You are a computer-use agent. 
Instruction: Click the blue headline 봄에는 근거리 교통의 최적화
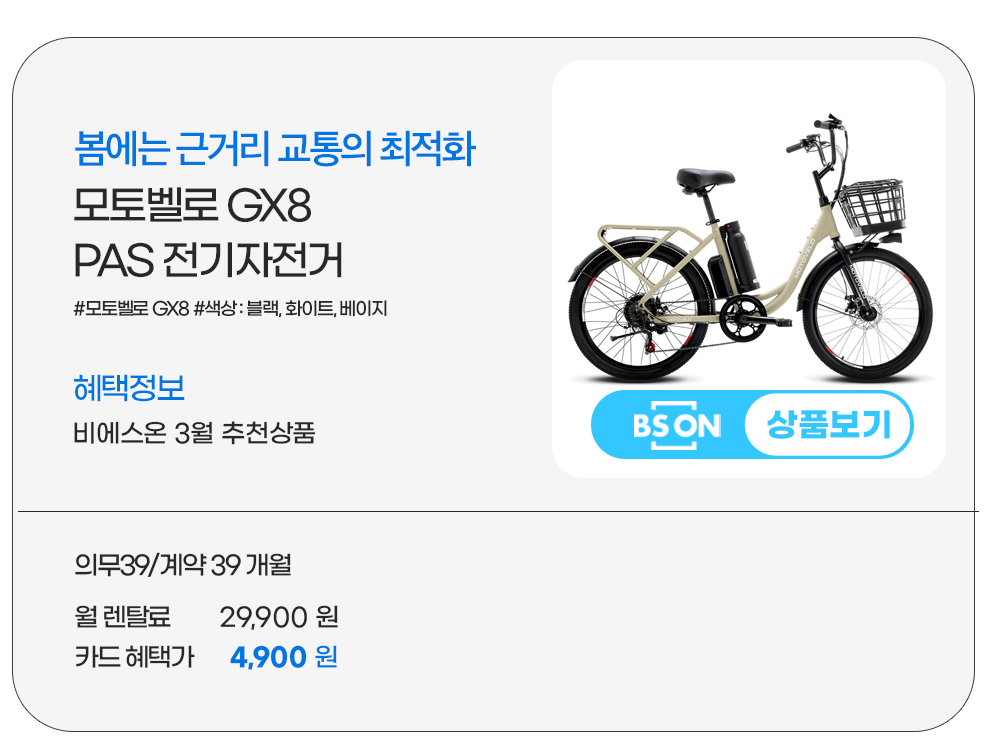274,149
